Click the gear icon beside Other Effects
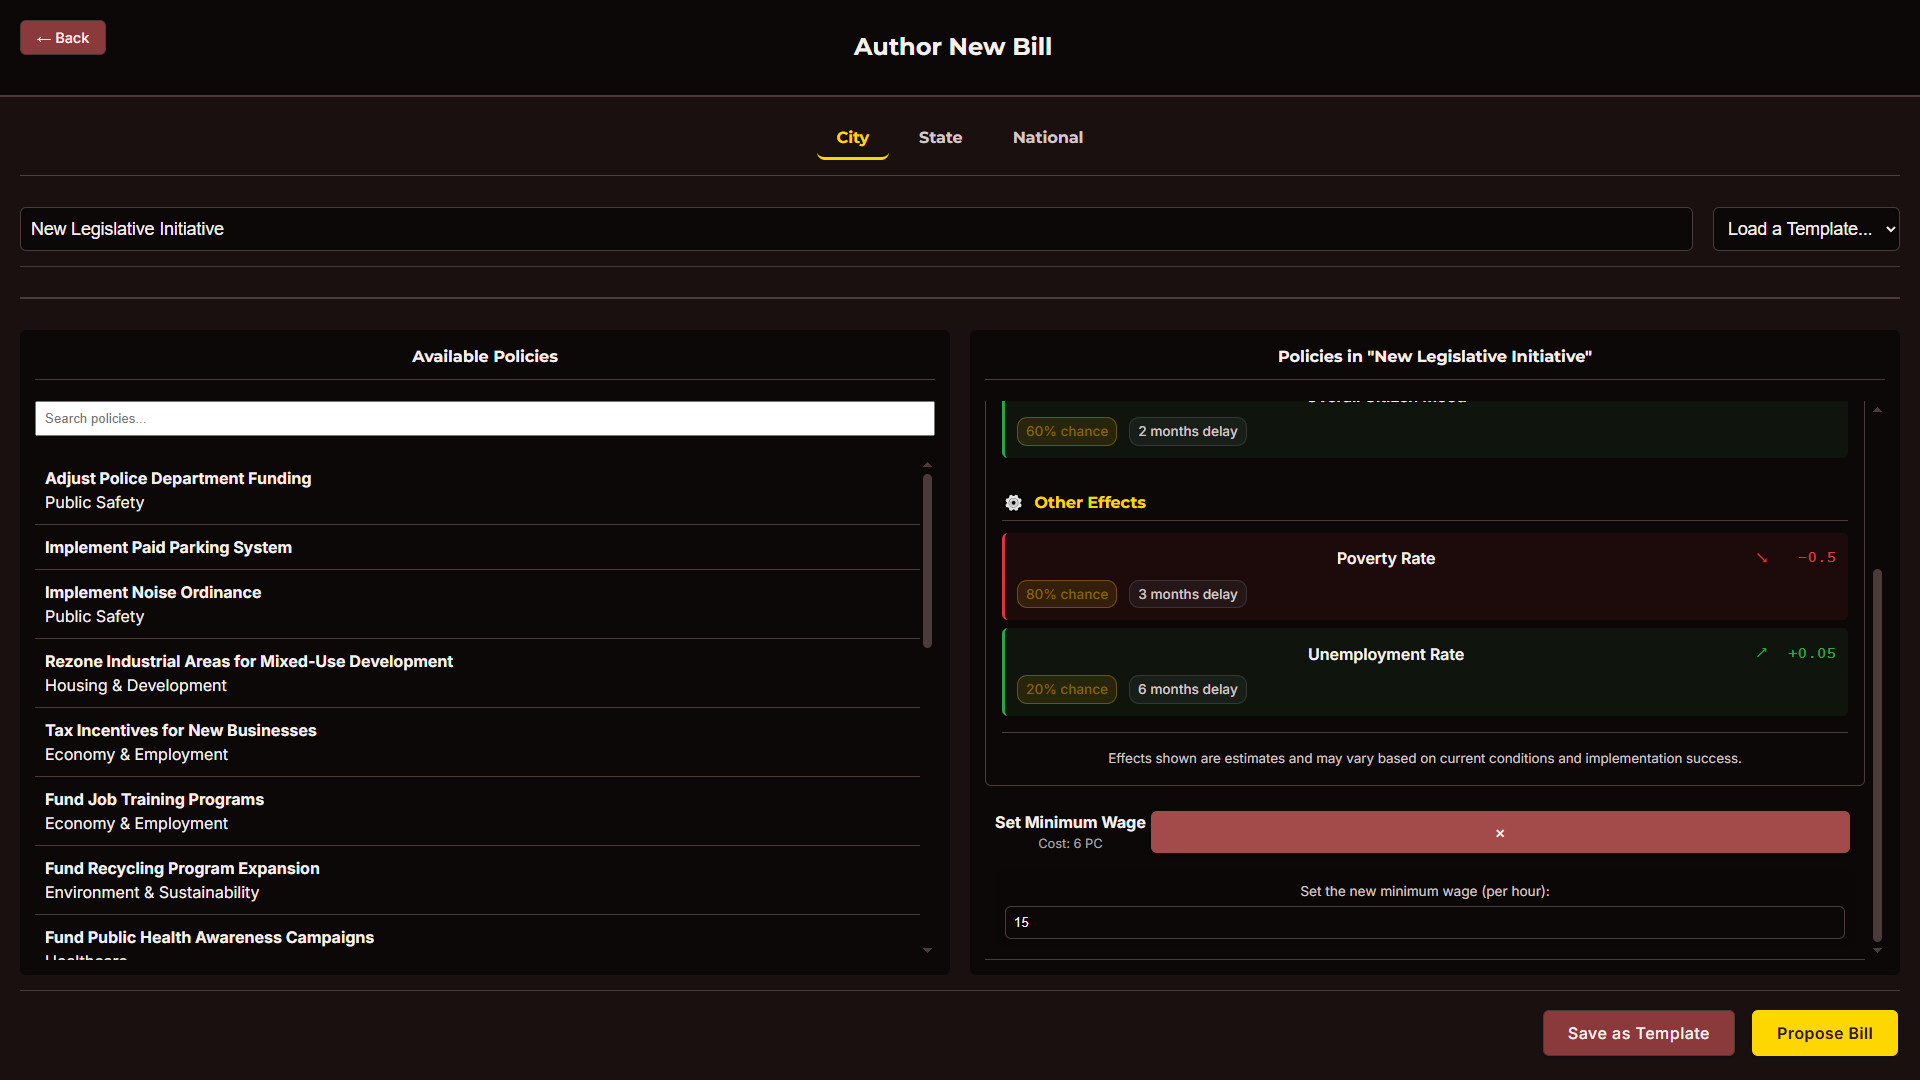1920x1080 pixels. pyautogui.click(x=1013, y=503)
